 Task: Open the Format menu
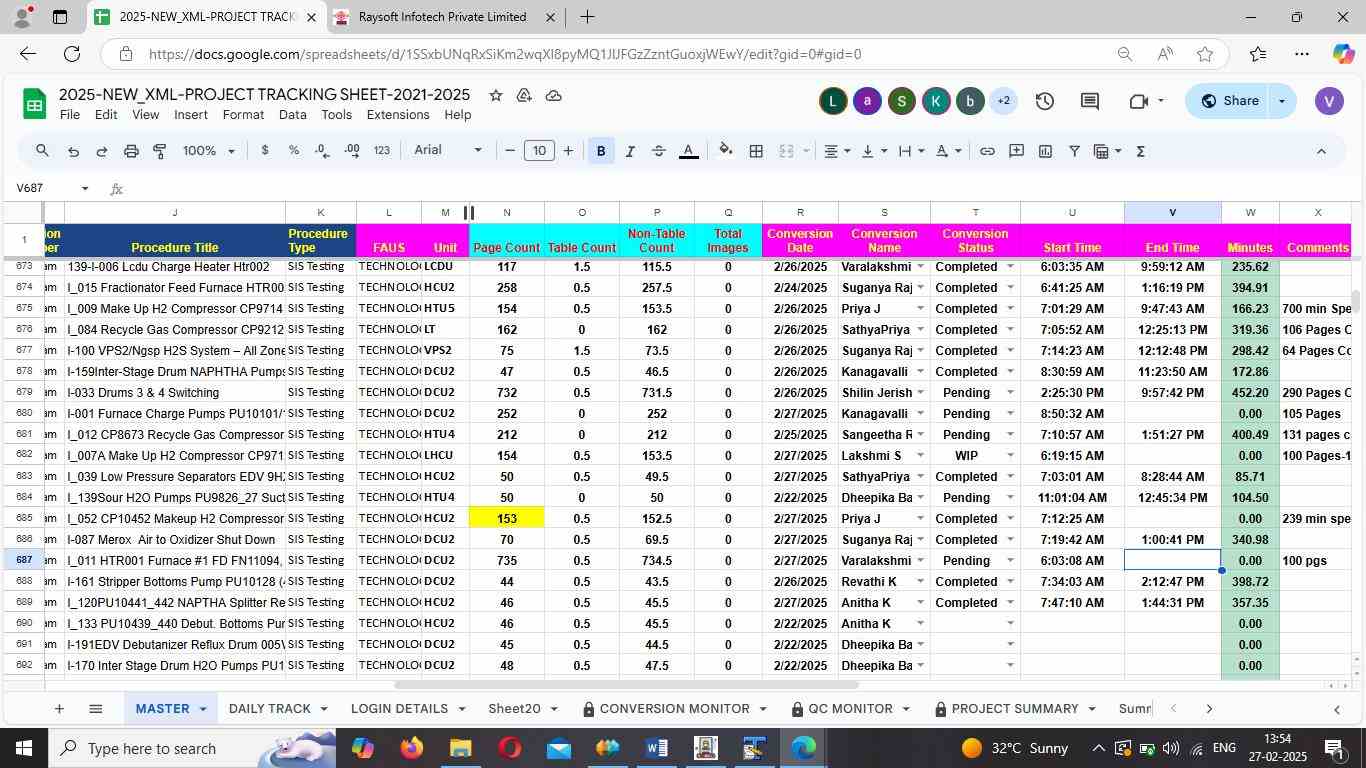coord(243,115)
